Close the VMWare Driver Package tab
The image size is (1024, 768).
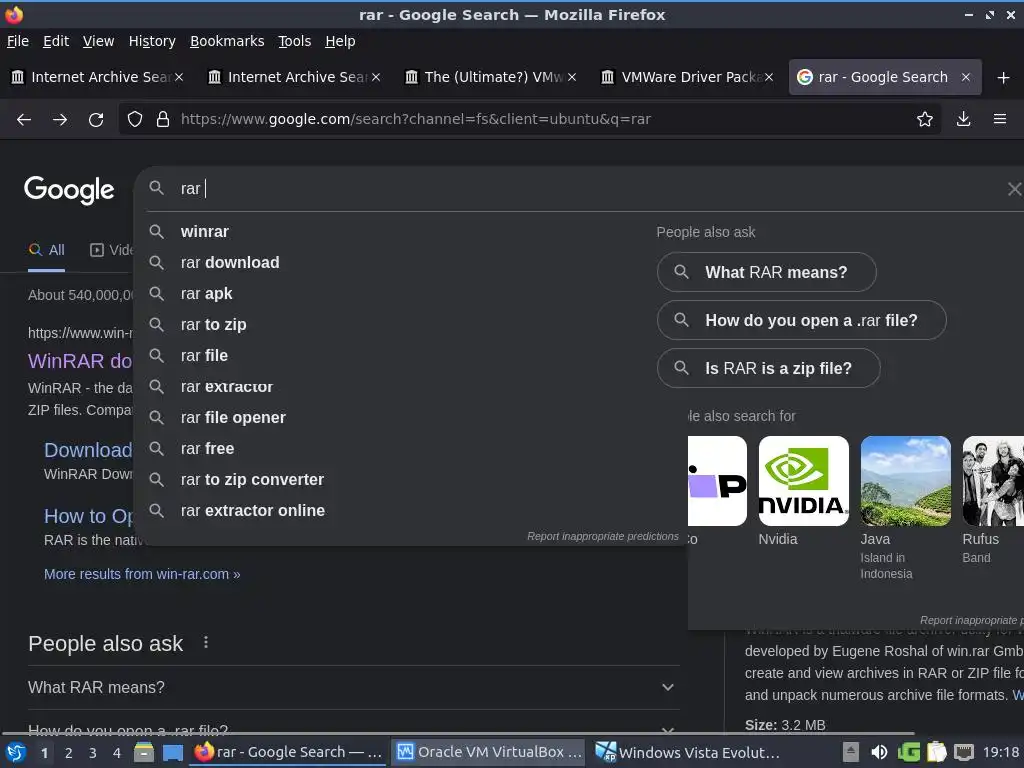[769, 77]
